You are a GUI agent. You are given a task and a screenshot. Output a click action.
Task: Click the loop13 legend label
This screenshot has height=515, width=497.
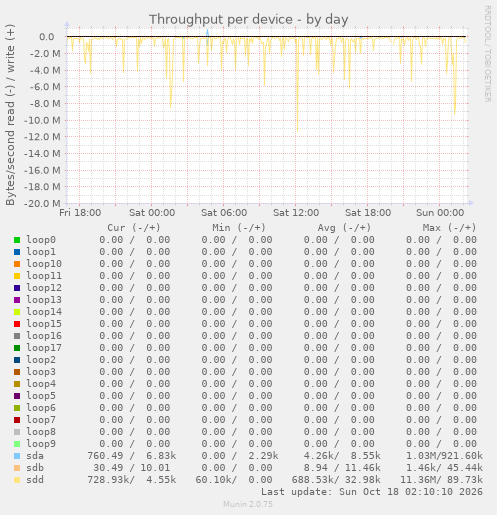44,300
